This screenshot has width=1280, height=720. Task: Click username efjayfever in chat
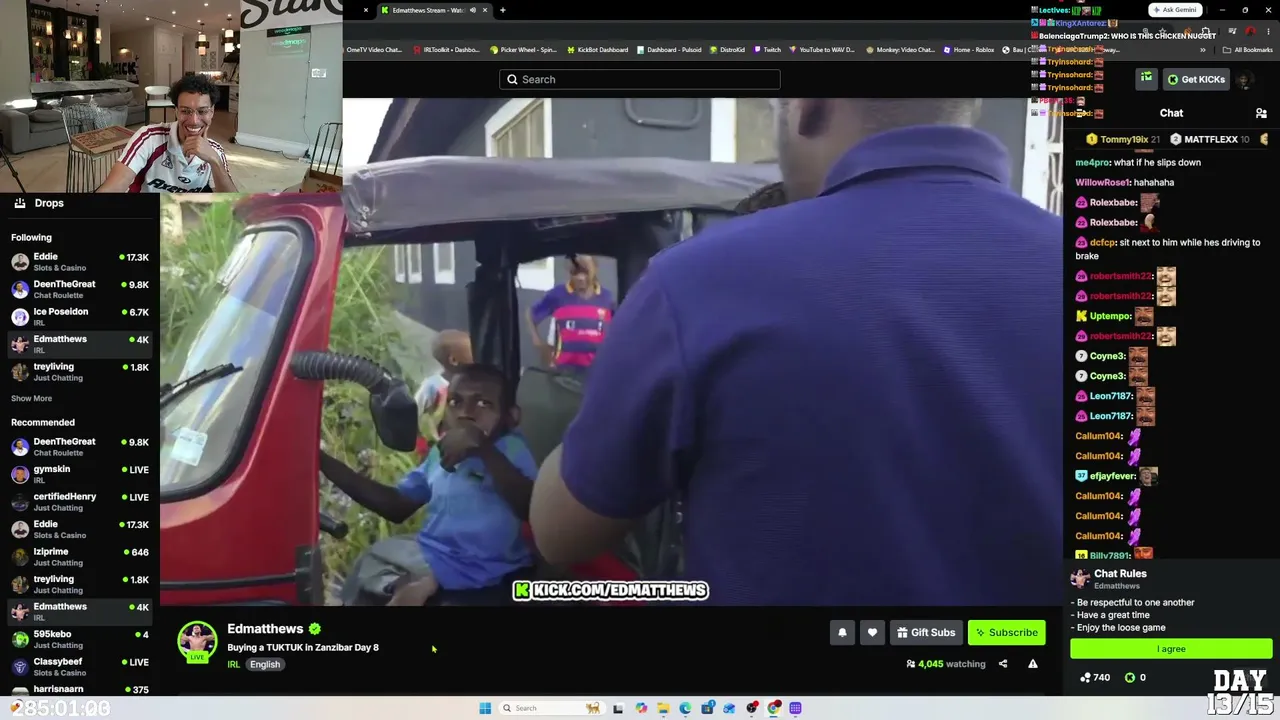coord(1112,476)
